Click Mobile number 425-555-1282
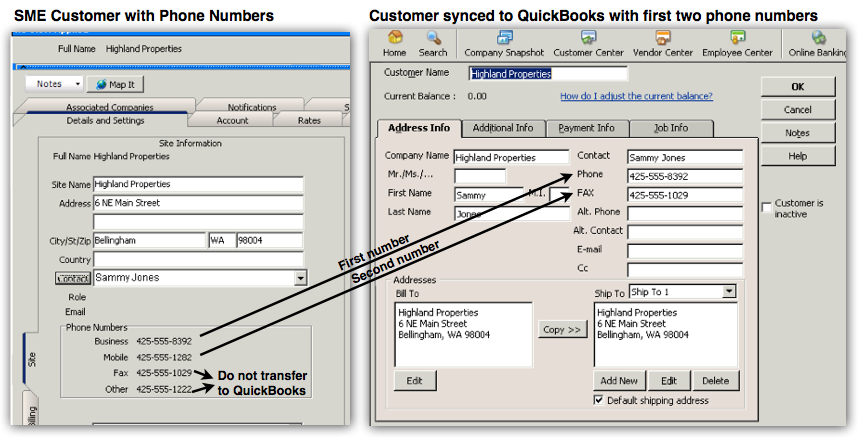This screenshot has width=861, height=440. pos(164,357)
